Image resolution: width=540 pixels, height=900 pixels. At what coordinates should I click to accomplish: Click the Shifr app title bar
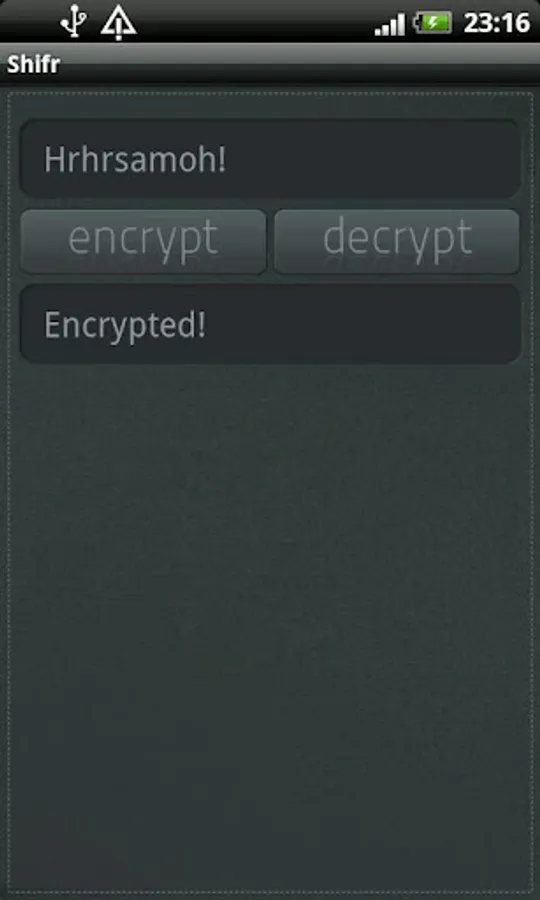pyautogui.click(x=270, y=64)
